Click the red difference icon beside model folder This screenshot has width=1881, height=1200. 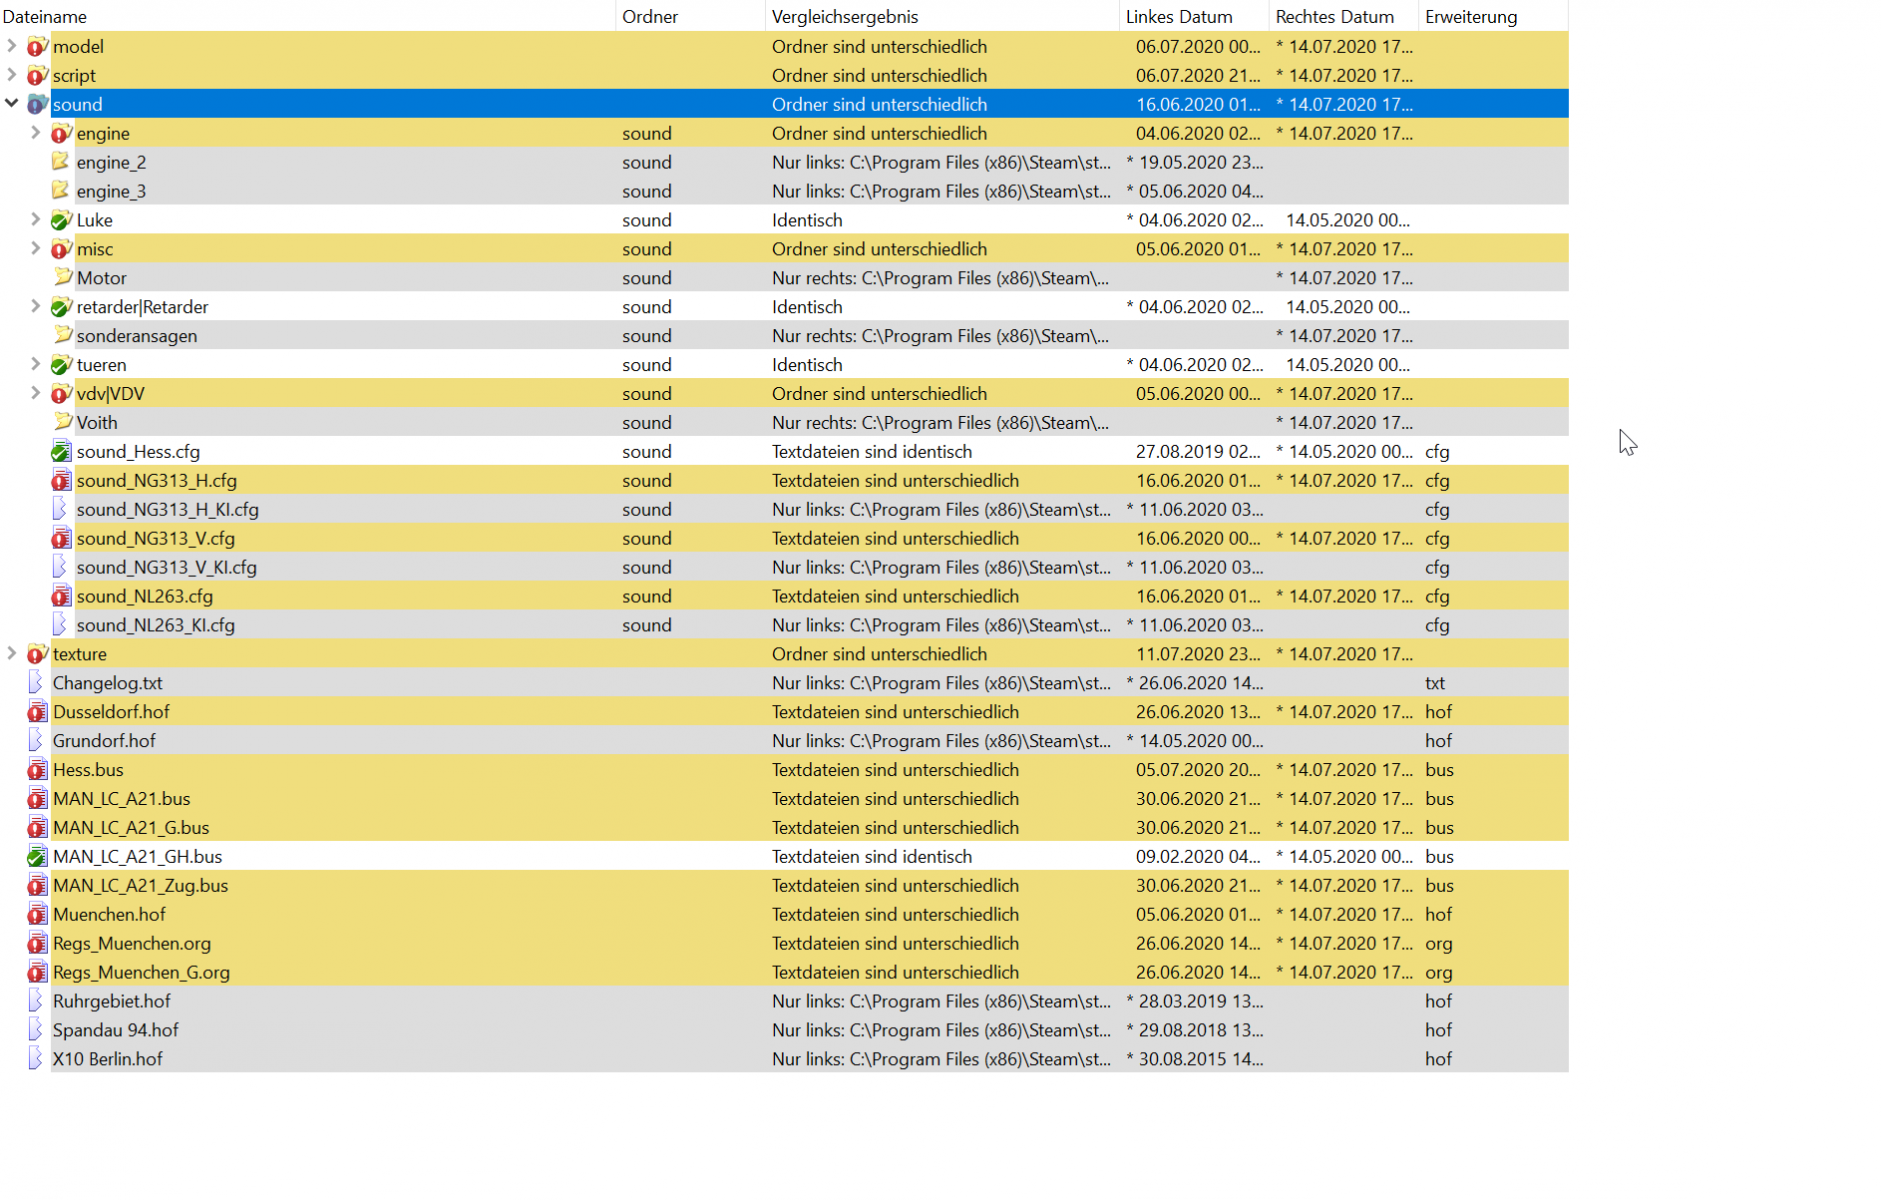37,47
